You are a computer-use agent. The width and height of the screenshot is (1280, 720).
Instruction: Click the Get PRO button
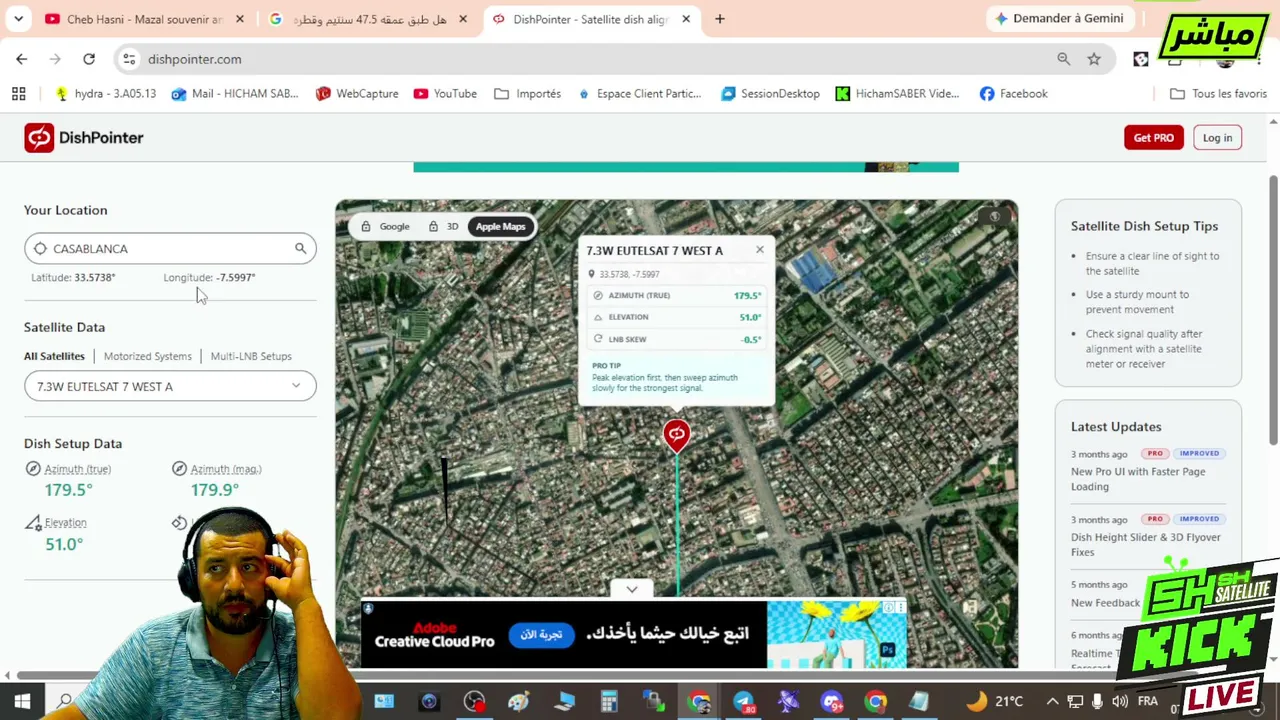pyautogui.click(x=1154, y=138)
